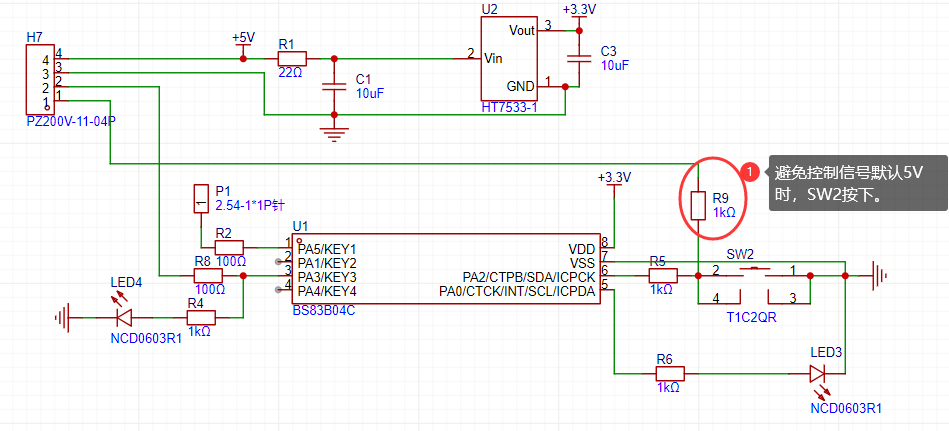Screen dimensions: 949x431
Task: Select resistor R9 inside the red circle
Action: coord(699,205)
